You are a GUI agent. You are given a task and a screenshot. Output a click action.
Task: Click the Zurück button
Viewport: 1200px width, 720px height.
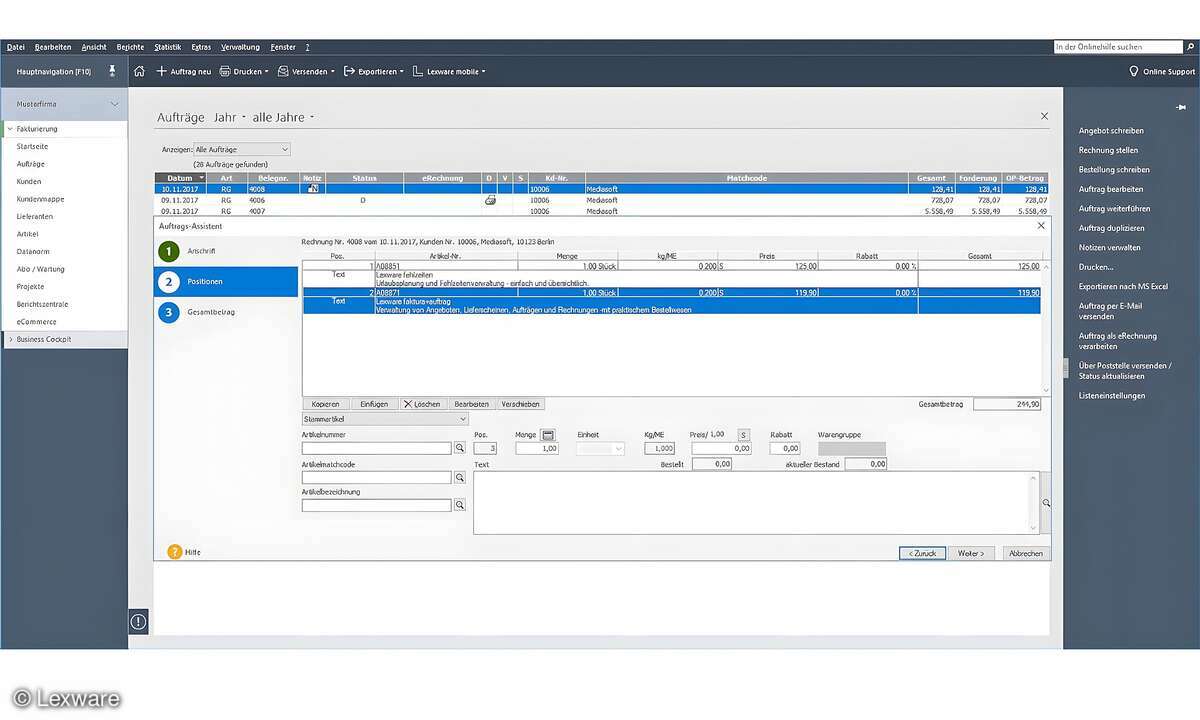coord(922,553)
